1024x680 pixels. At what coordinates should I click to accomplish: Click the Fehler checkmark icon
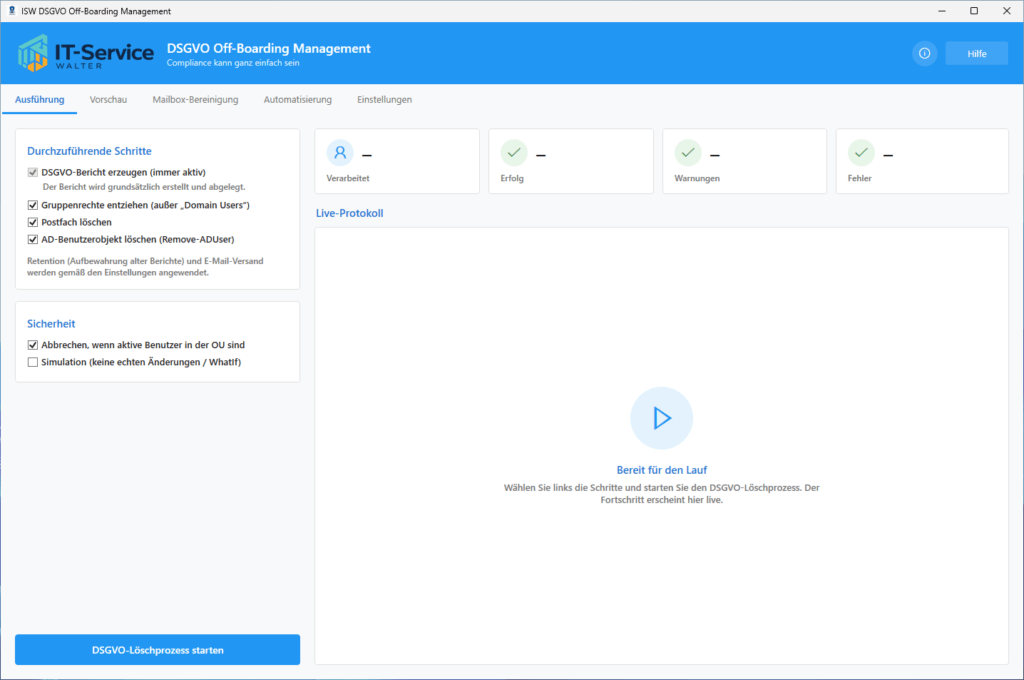(861, 153)
